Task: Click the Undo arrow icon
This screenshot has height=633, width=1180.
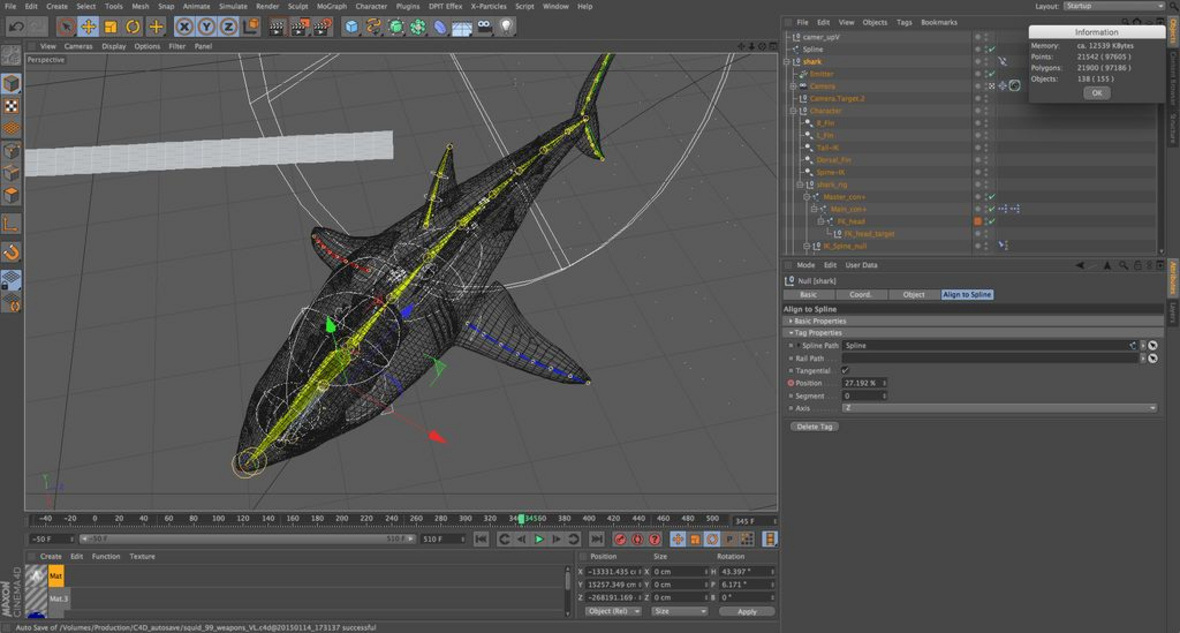Action: [15, 27]
